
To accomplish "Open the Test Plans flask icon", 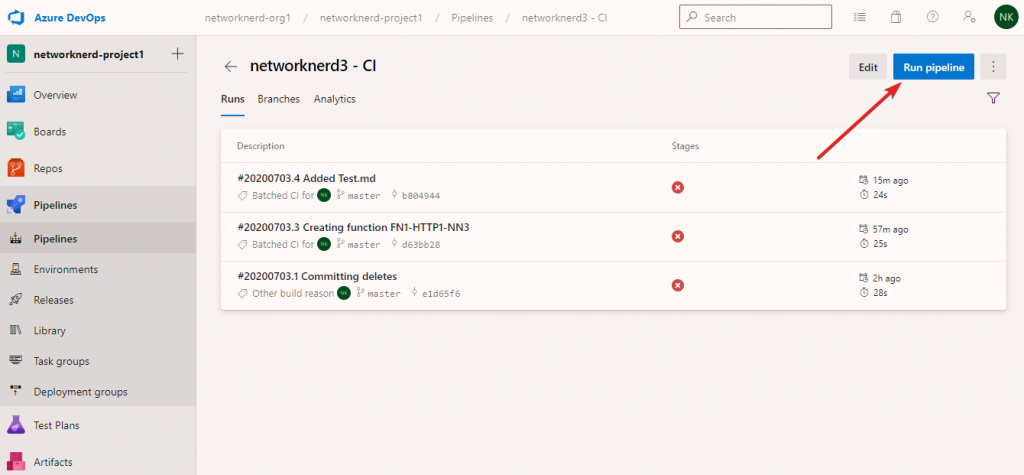I will click(x=16, y=425).
